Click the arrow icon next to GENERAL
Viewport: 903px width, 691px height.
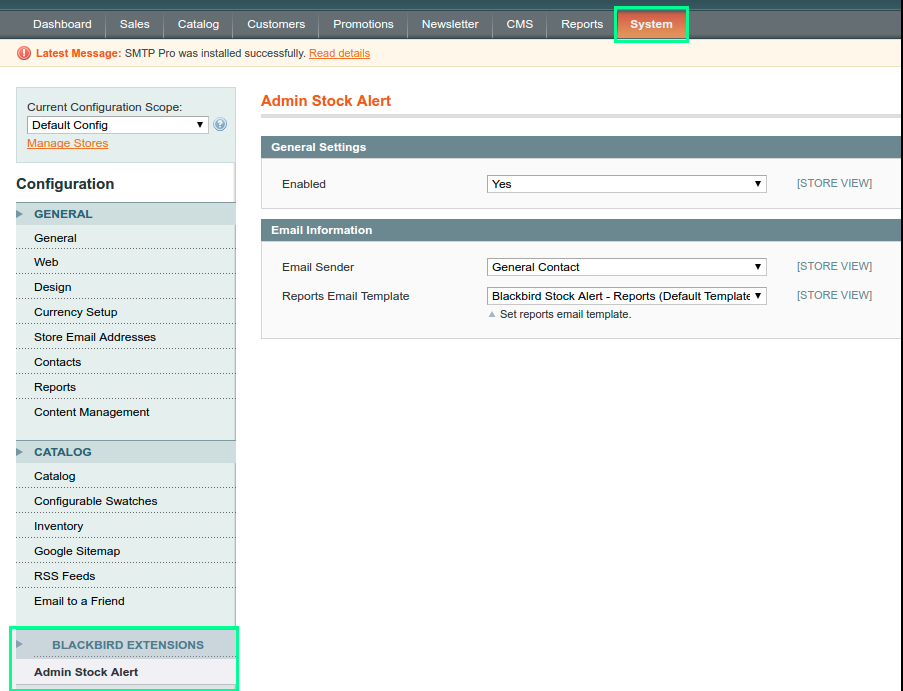pos(20,214)
